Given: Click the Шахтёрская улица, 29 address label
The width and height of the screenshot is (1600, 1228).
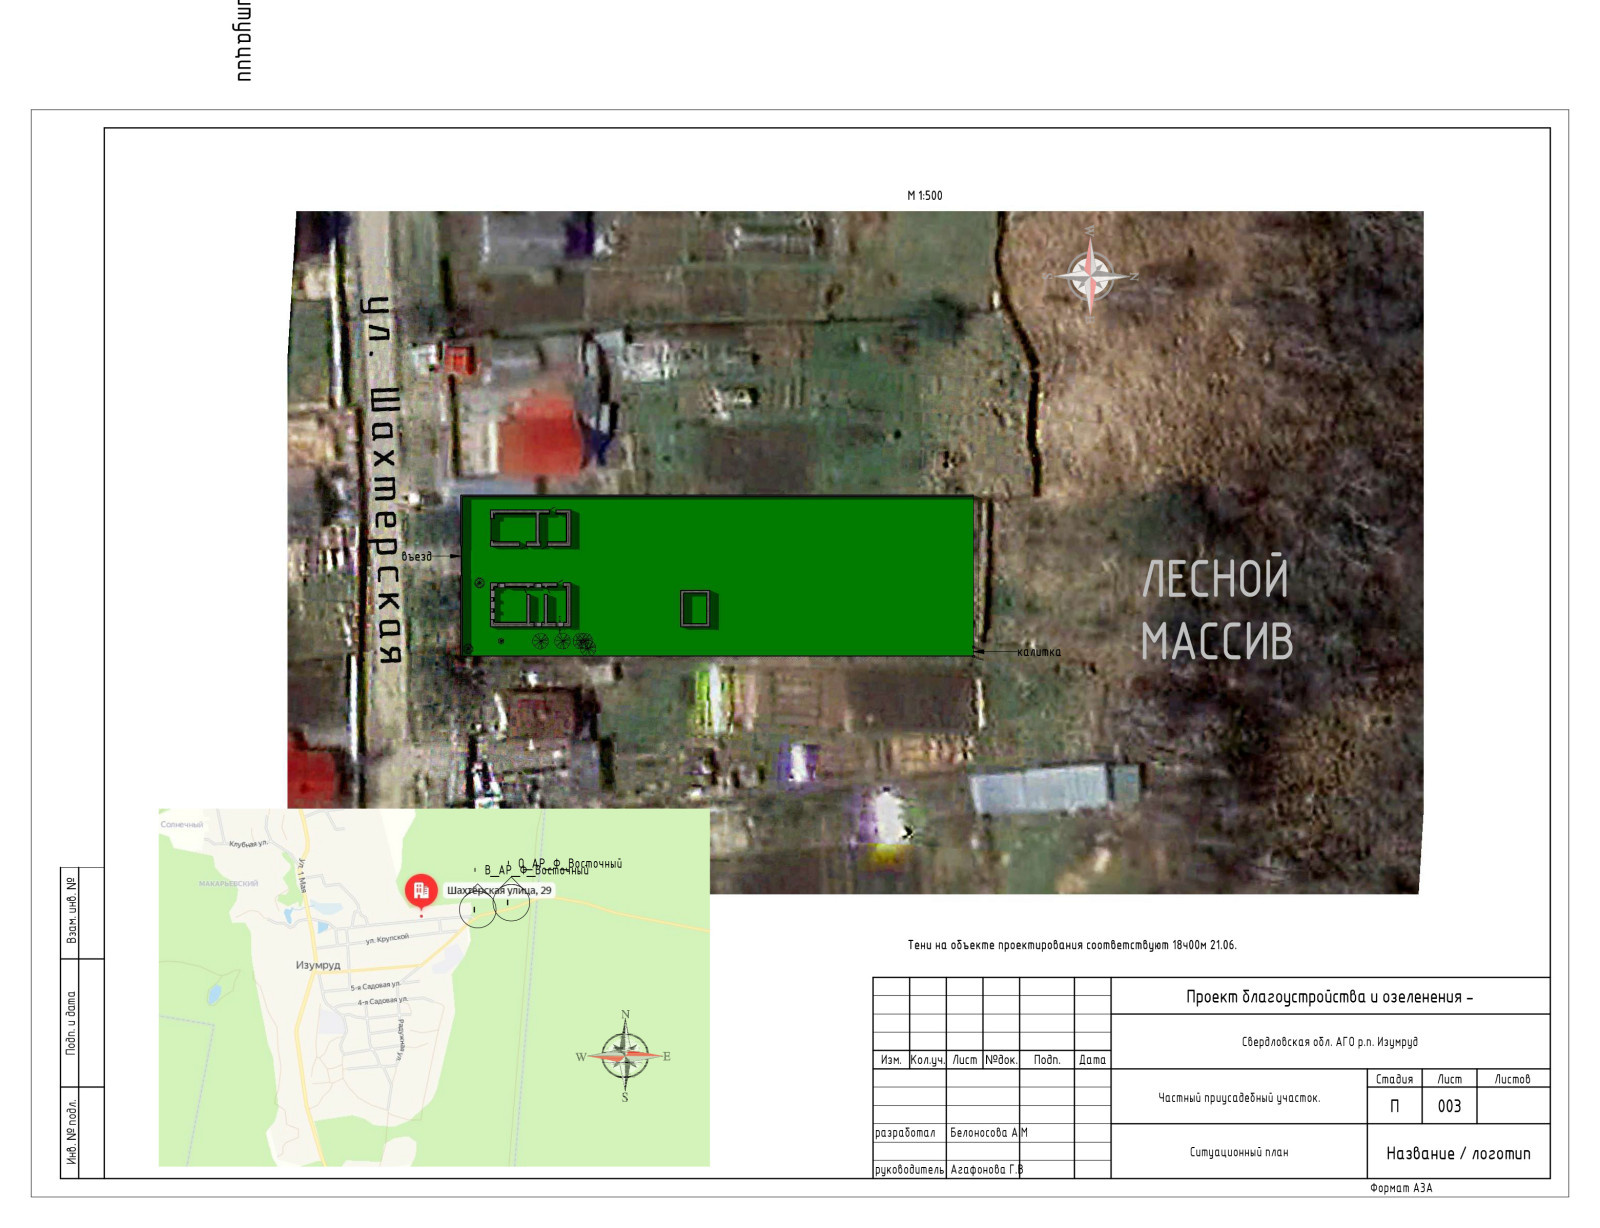Looking at the screenshot, I should click(x=499, y=890).
